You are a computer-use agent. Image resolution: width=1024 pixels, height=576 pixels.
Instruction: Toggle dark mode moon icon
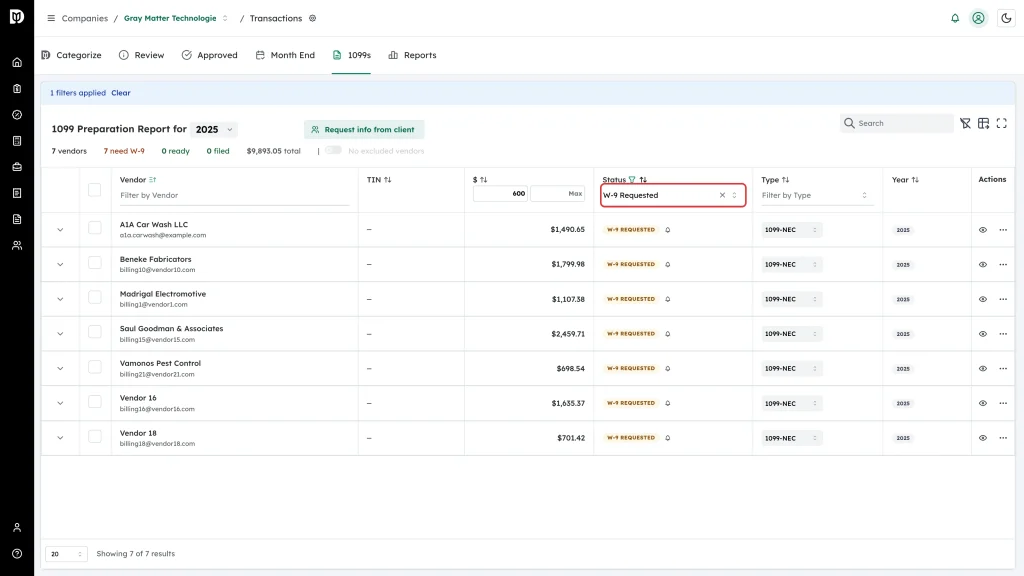click(1006, 18)
